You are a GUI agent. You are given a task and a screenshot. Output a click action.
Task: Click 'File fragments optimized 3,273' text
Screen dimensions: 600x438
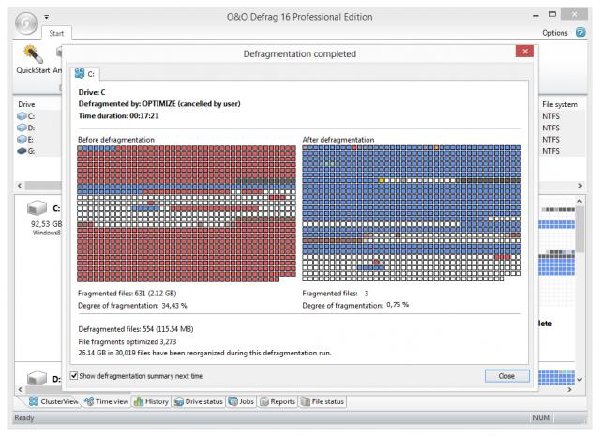(x=127, y=342)
